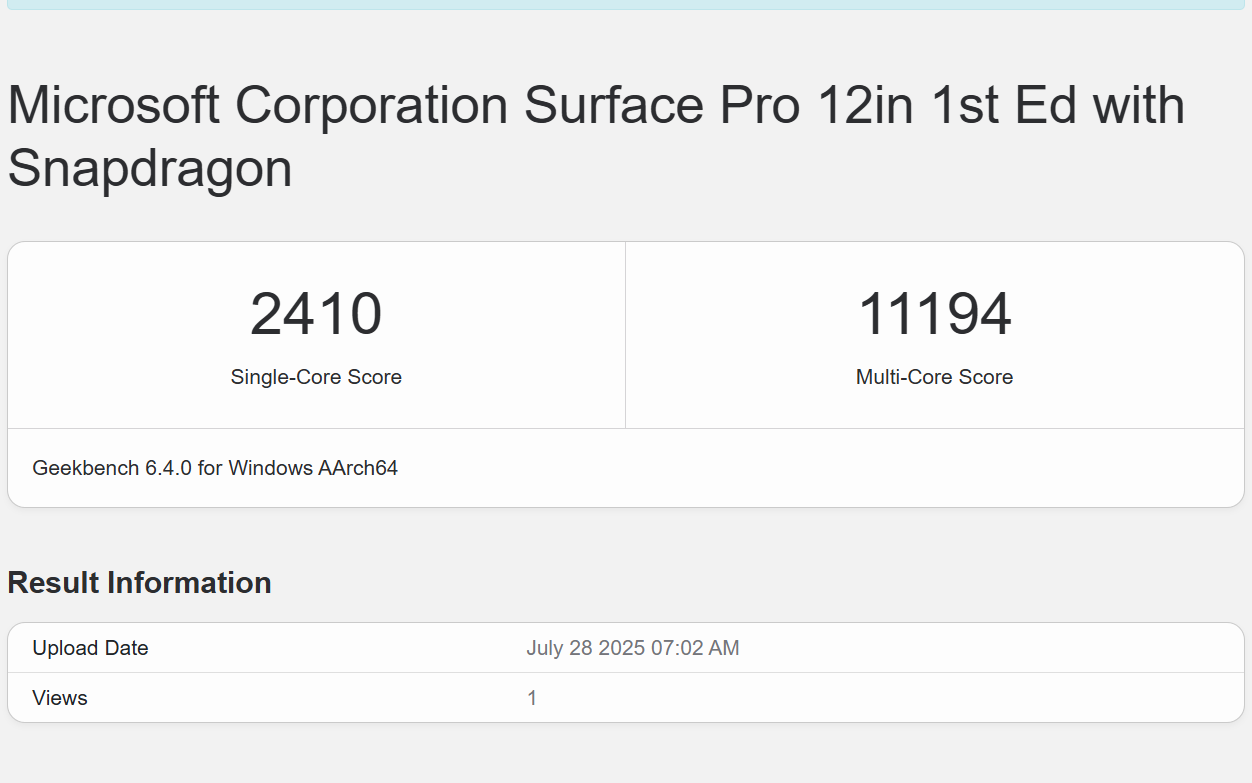1252x783 pixels.
Task: Click the 11194 multi-core score number
Action: click(x=934, y=314)
